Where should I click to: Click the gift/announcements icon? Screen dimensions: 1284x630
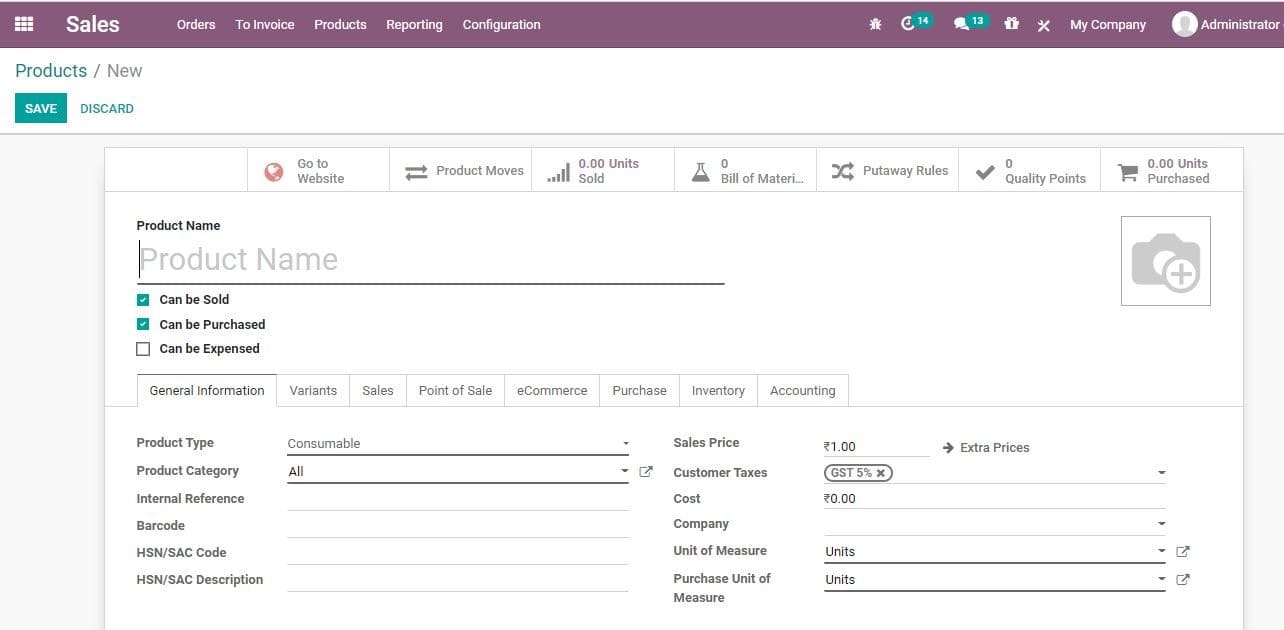(x=1011, y=23)
